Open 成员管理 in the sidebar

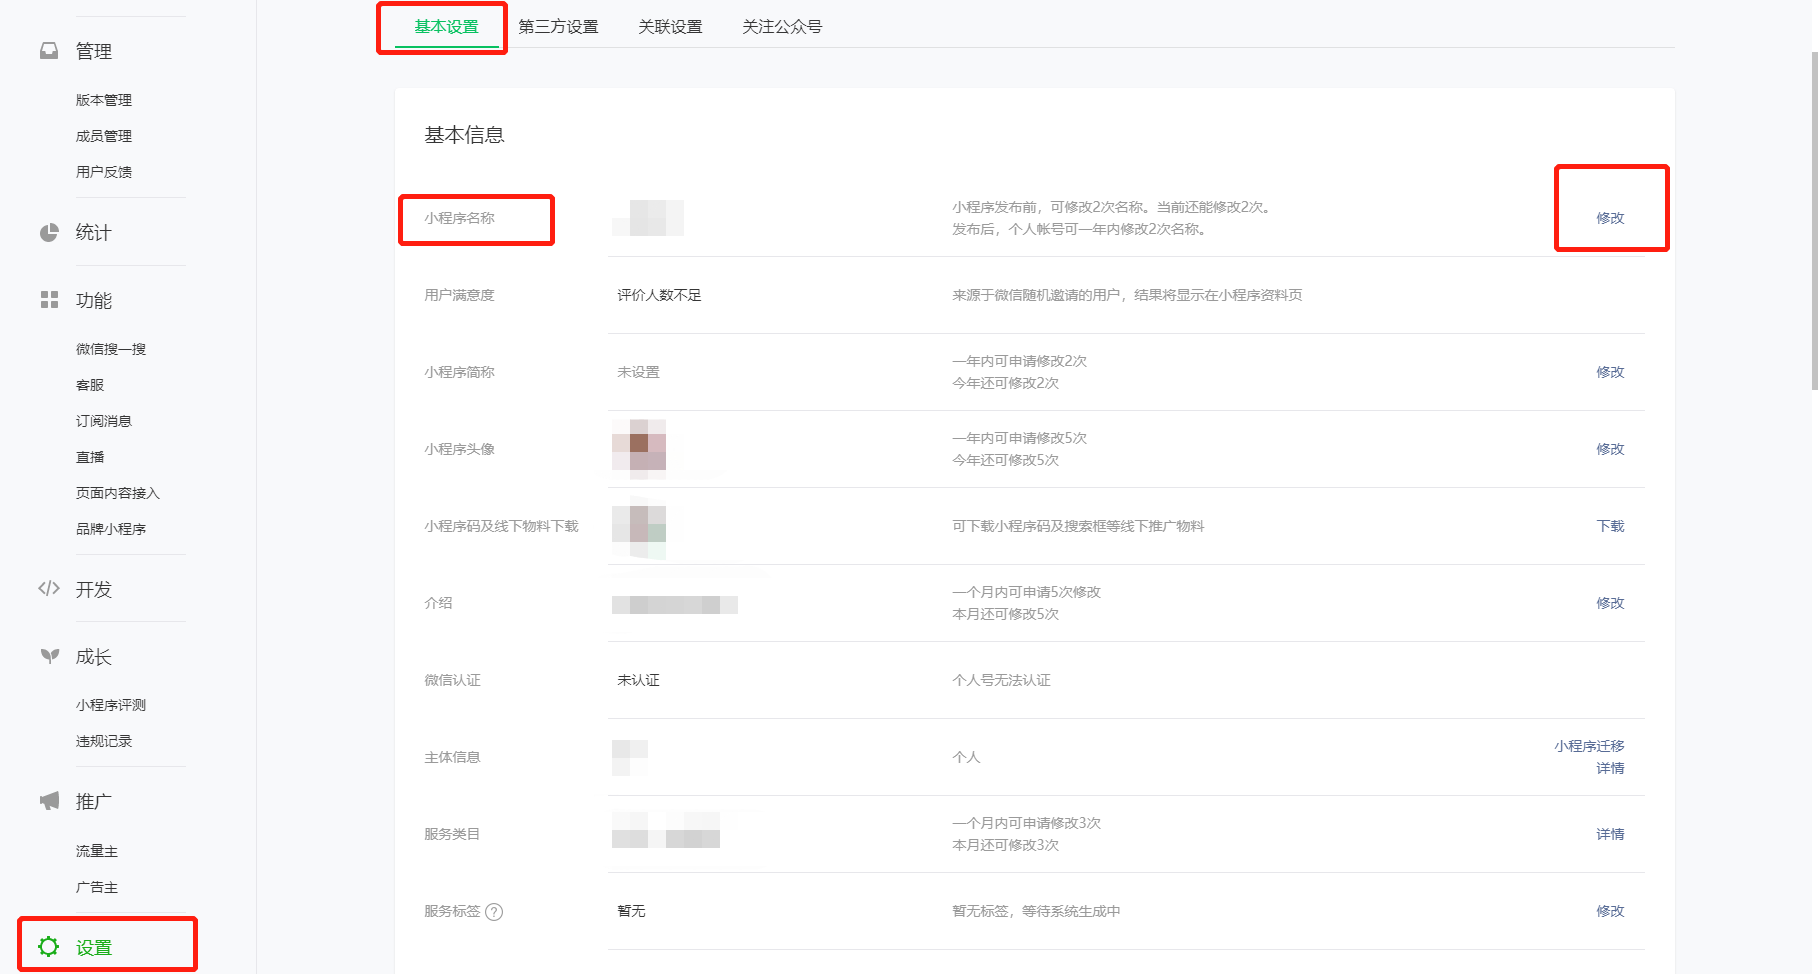[104, 136]
